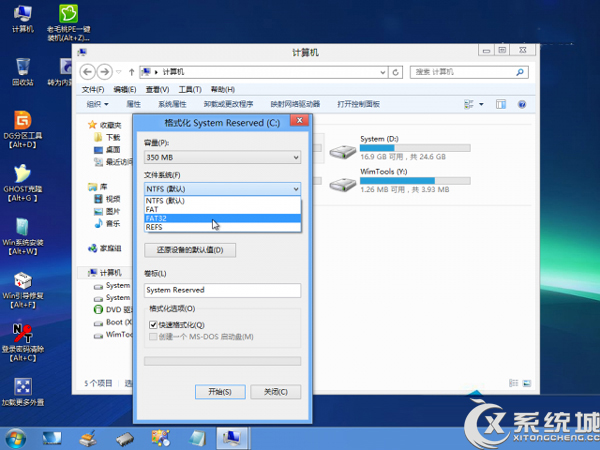Viewport: 600px width, 450px height.
Task: Close the format dialog with the red X
Action: [300, 121]
